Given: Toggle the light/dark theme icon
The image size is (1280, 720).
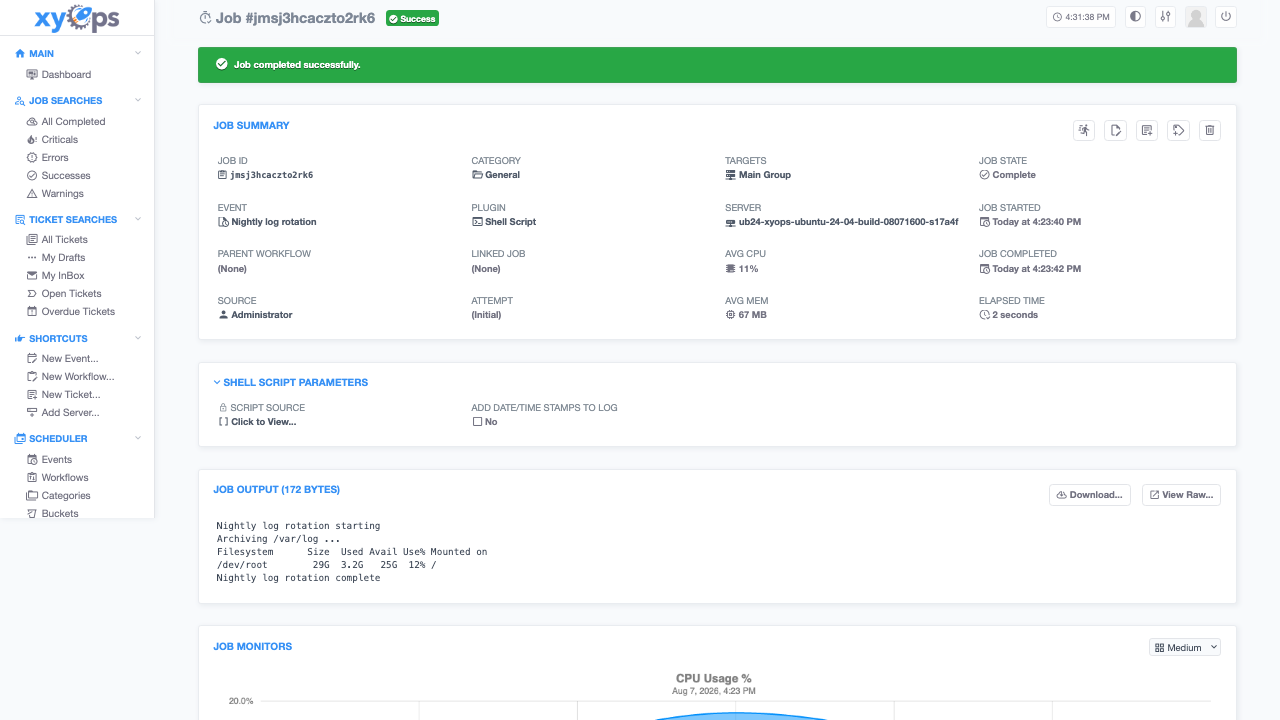Looking at the screenshot, I should point(1135,17).
